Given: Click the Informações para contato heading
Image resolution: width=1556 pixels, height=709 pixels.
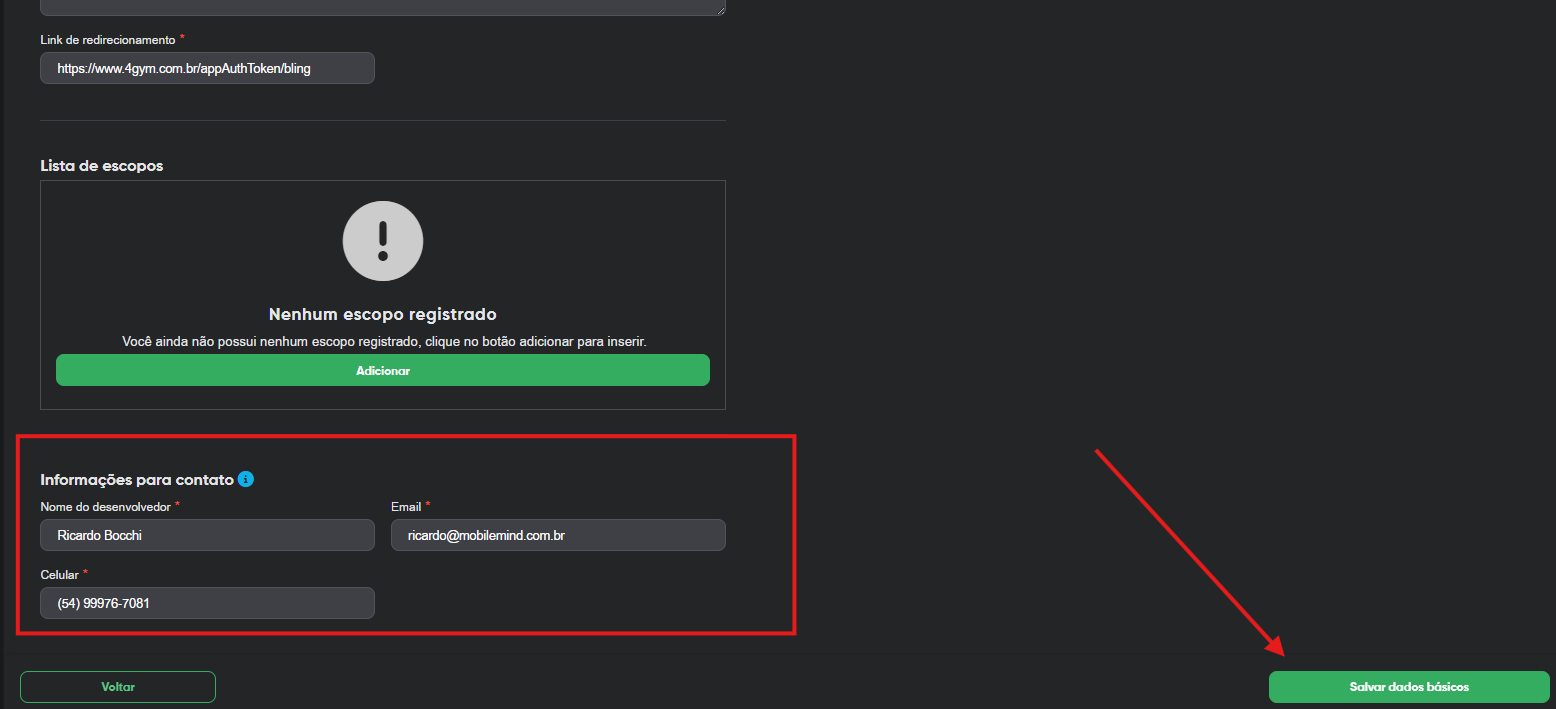Looking at the screenshot, I should pos(136,480).
